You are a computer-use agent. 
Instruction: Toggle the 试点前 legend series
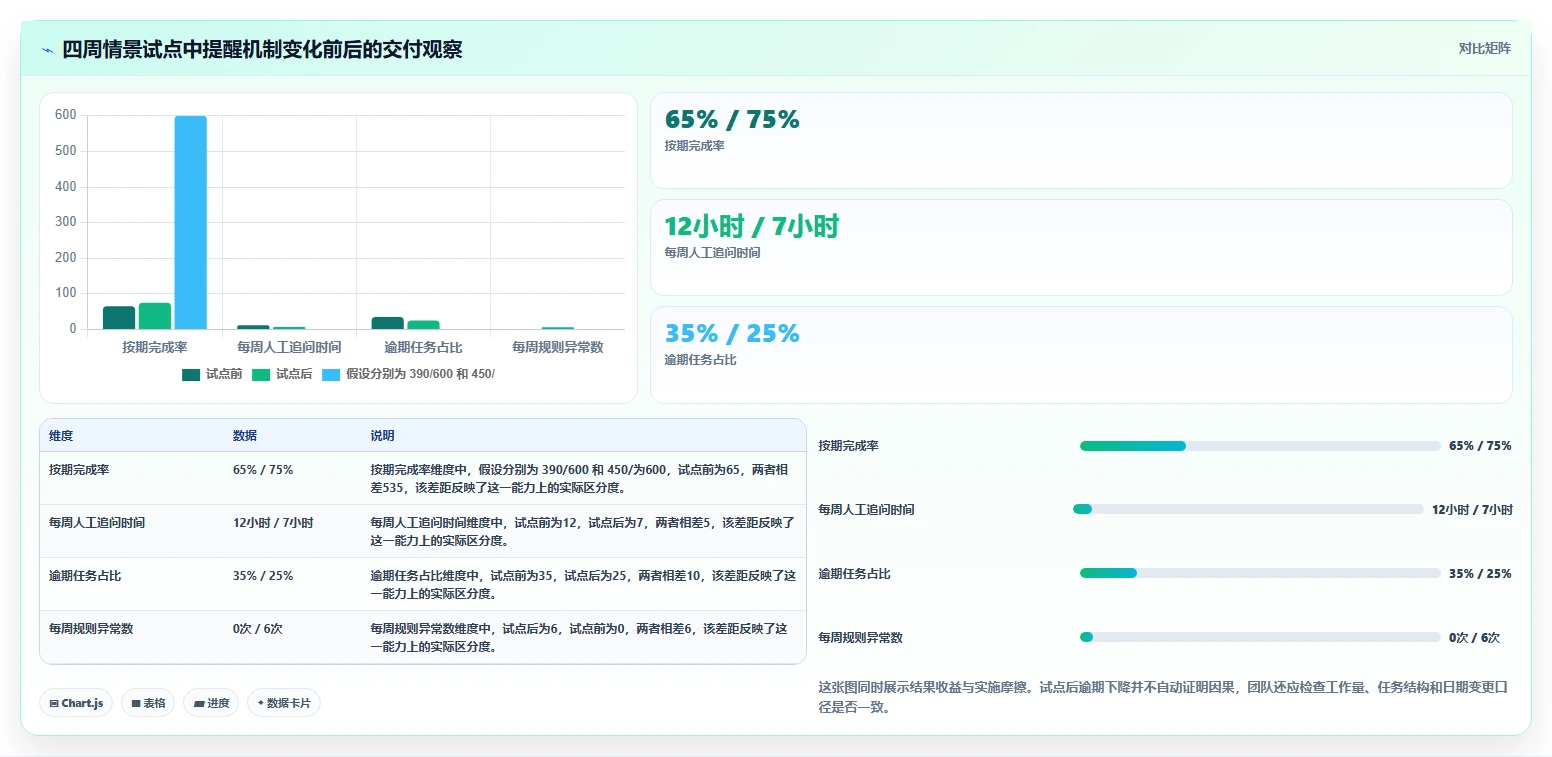point(212,374)
